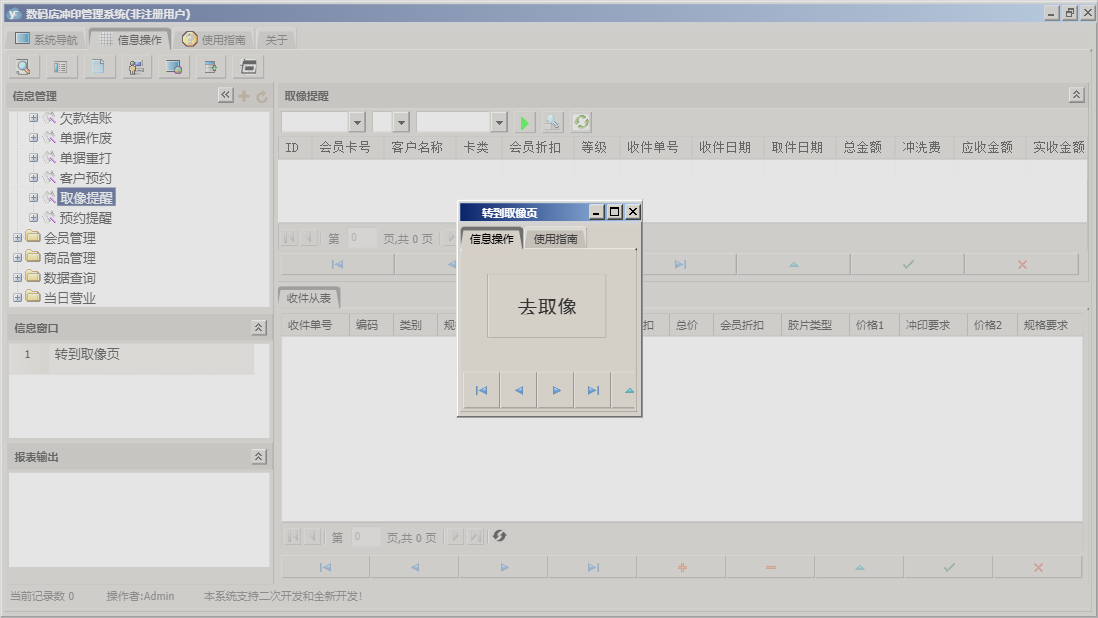Expand the 商品管理 folder node
Viewport: 1098px width, 618px height.
tap(18, 258)
